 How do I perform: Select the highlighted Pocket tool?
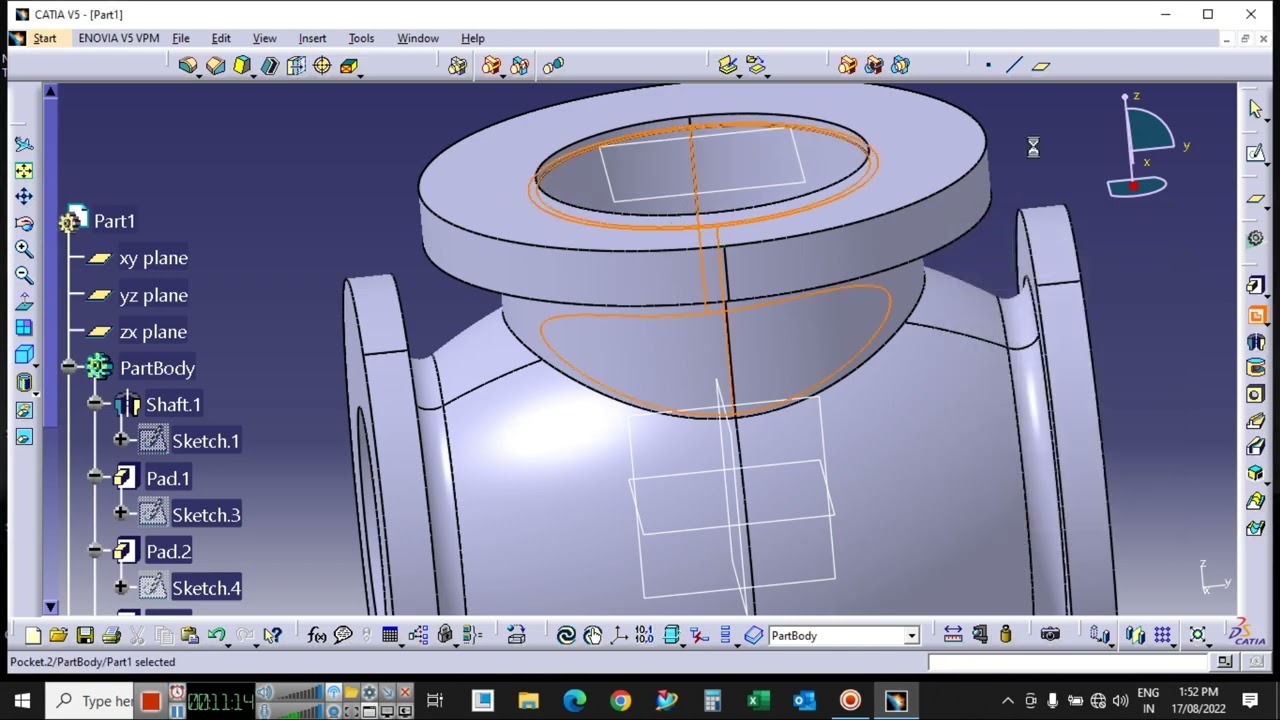[1256, 315]
